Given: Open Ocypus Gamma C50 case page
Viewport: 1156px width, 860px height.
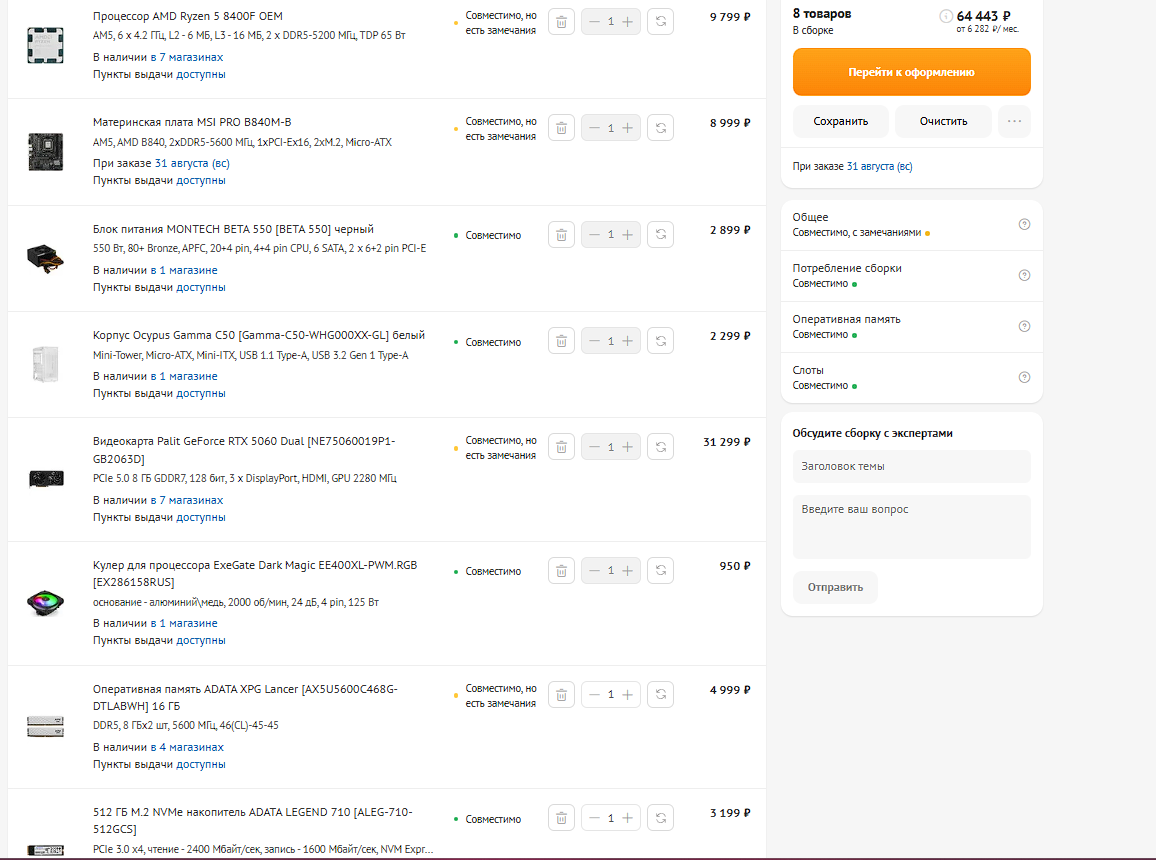Looking at the screenshot, I should 259,335.
